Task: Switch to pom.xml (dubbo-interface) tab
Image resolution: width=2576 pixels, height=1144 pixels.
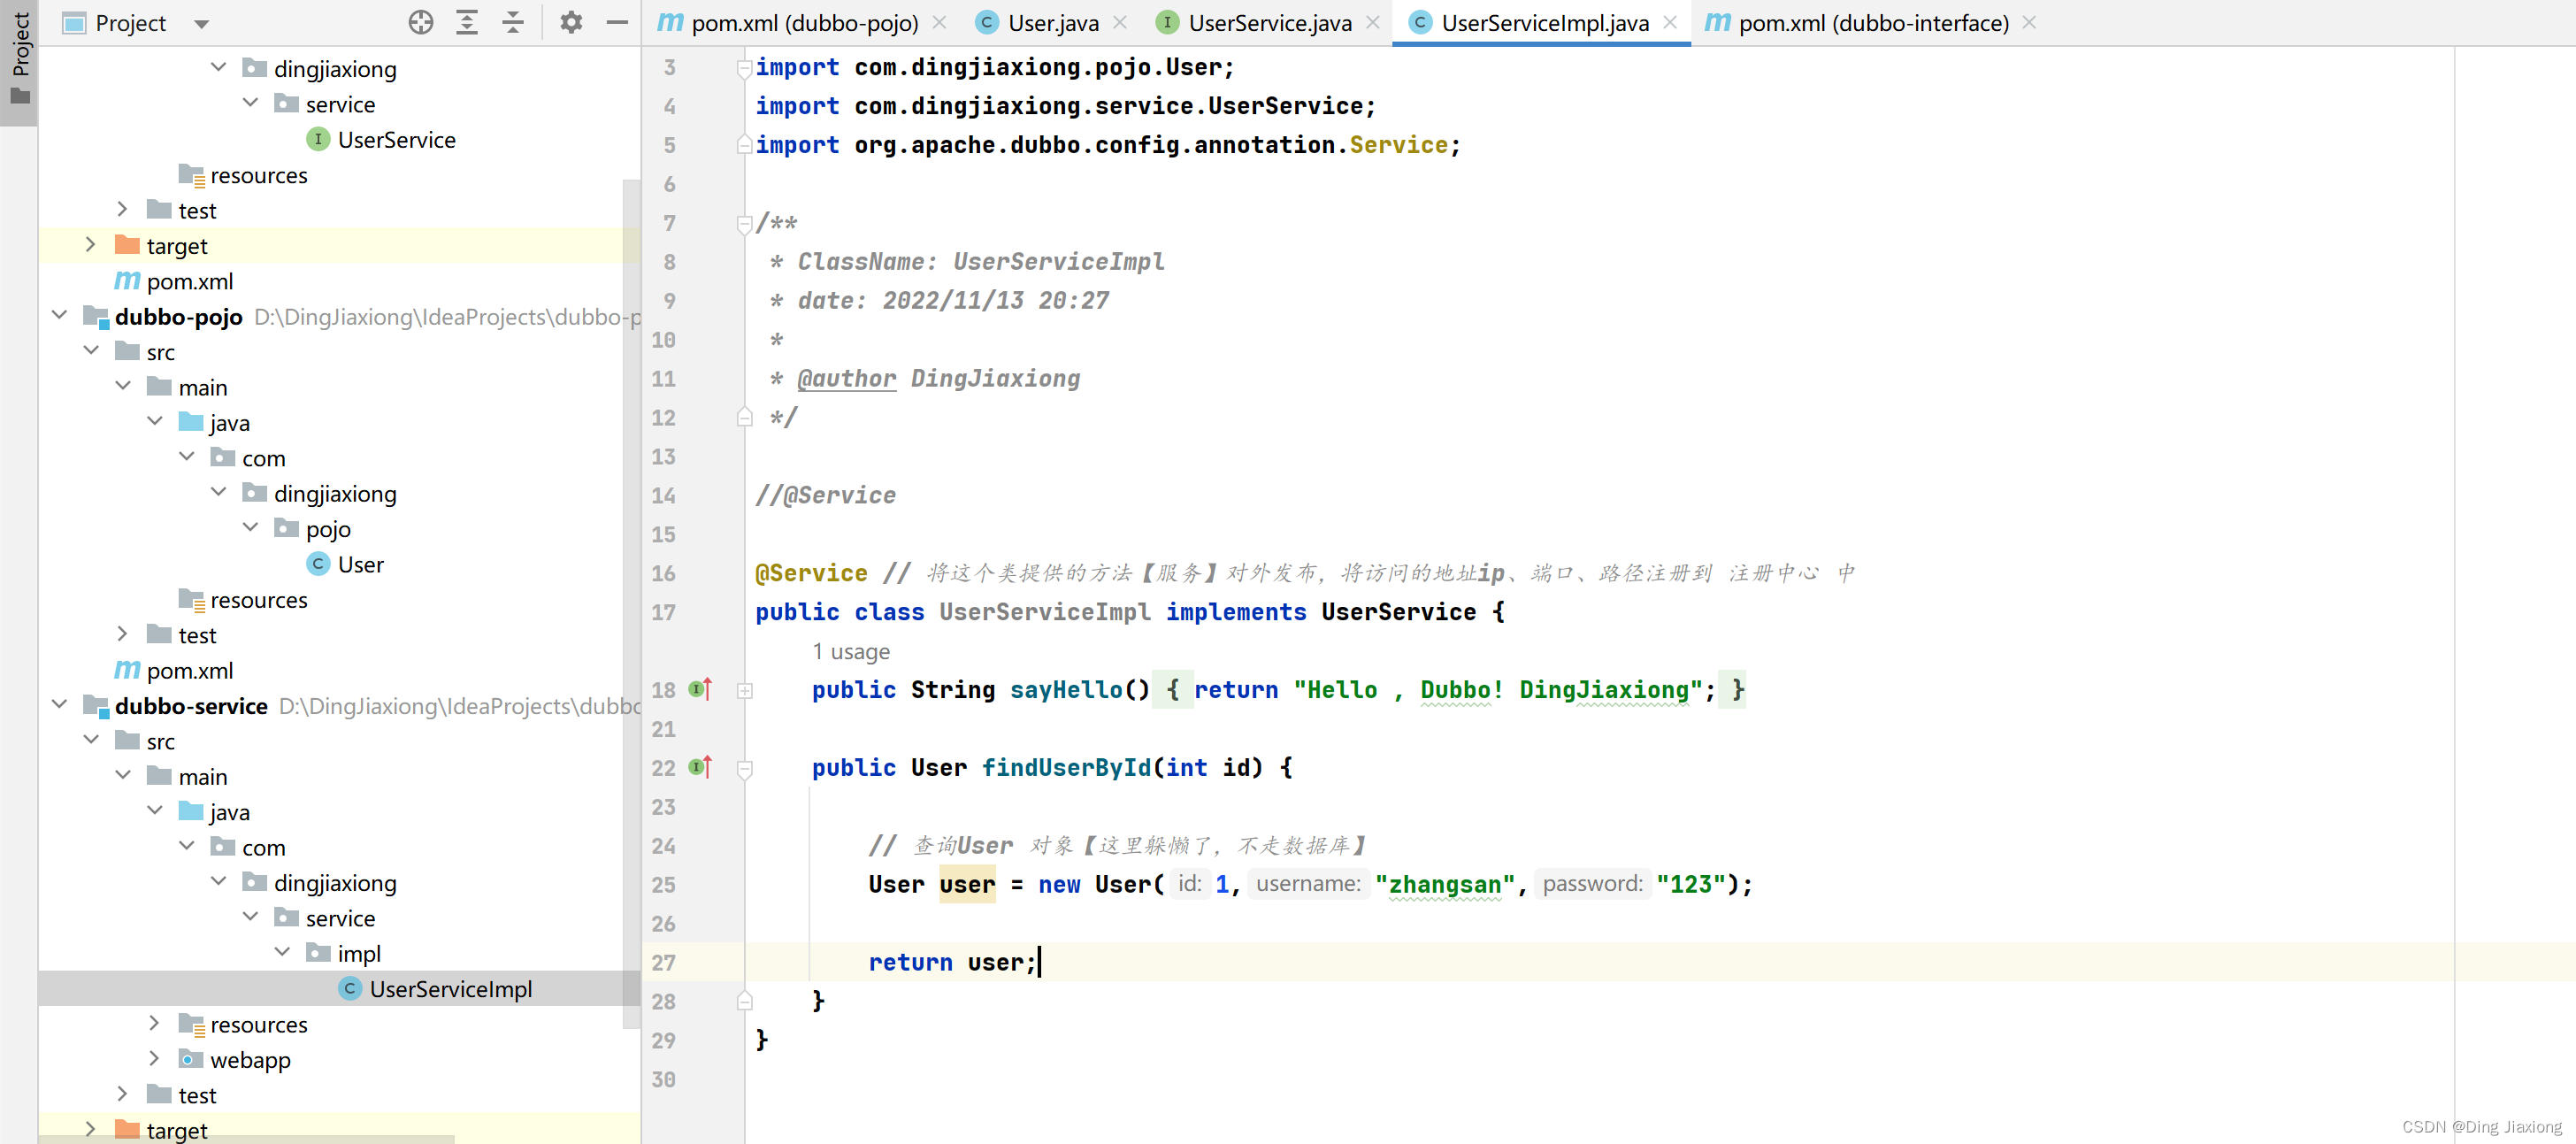Action: pyautogui.click(x=1872, y=23)
